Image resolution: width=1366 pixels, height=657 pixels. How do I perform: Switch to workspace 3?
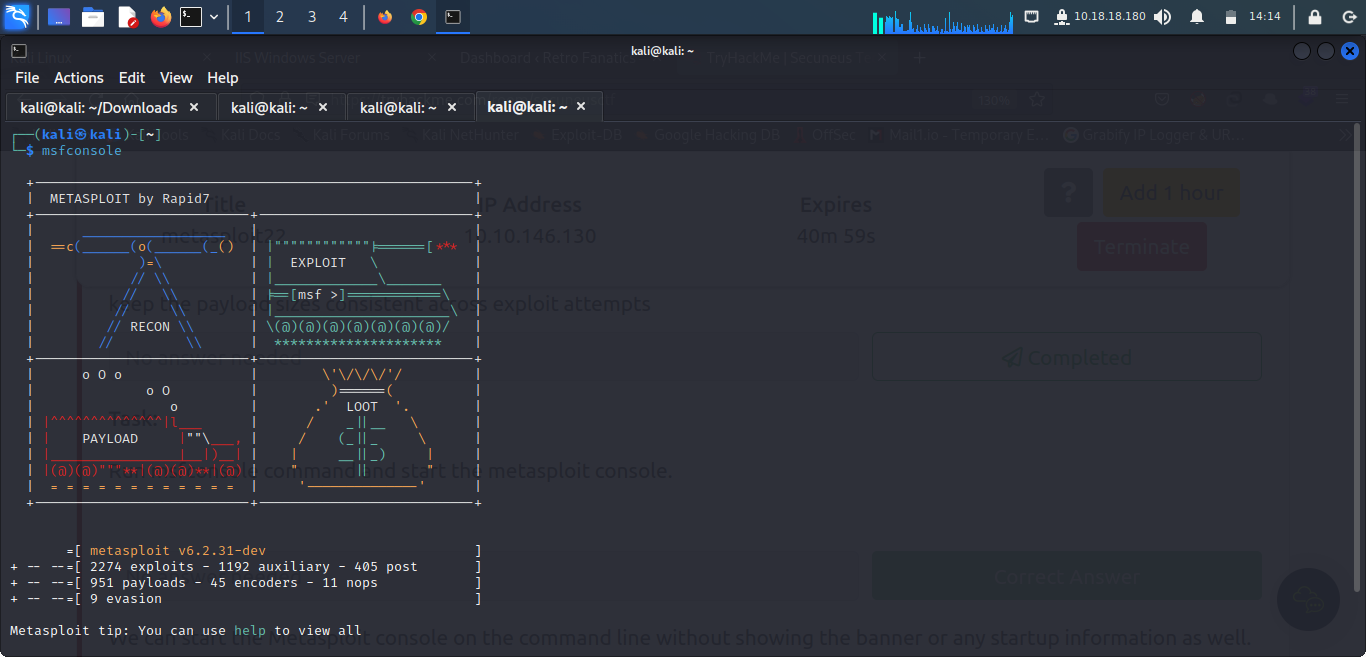click(312, 17)
